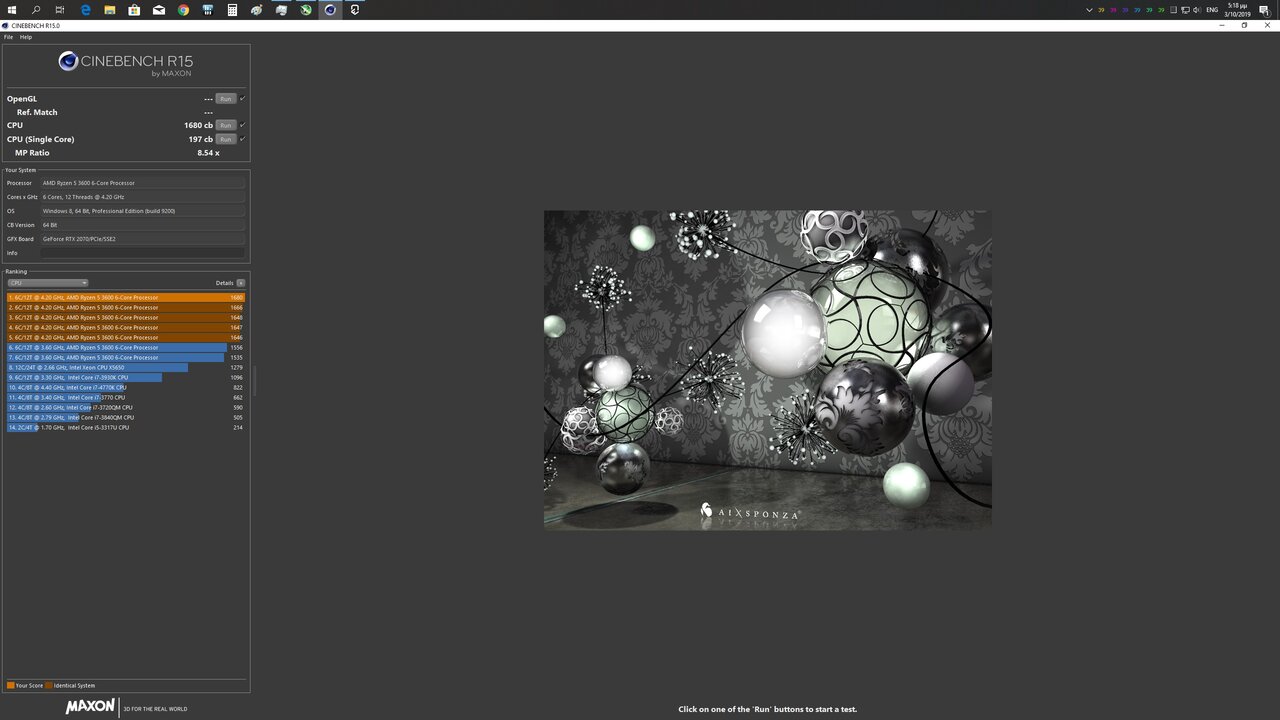Open the Windows Start menu

(x=12, y=10)
